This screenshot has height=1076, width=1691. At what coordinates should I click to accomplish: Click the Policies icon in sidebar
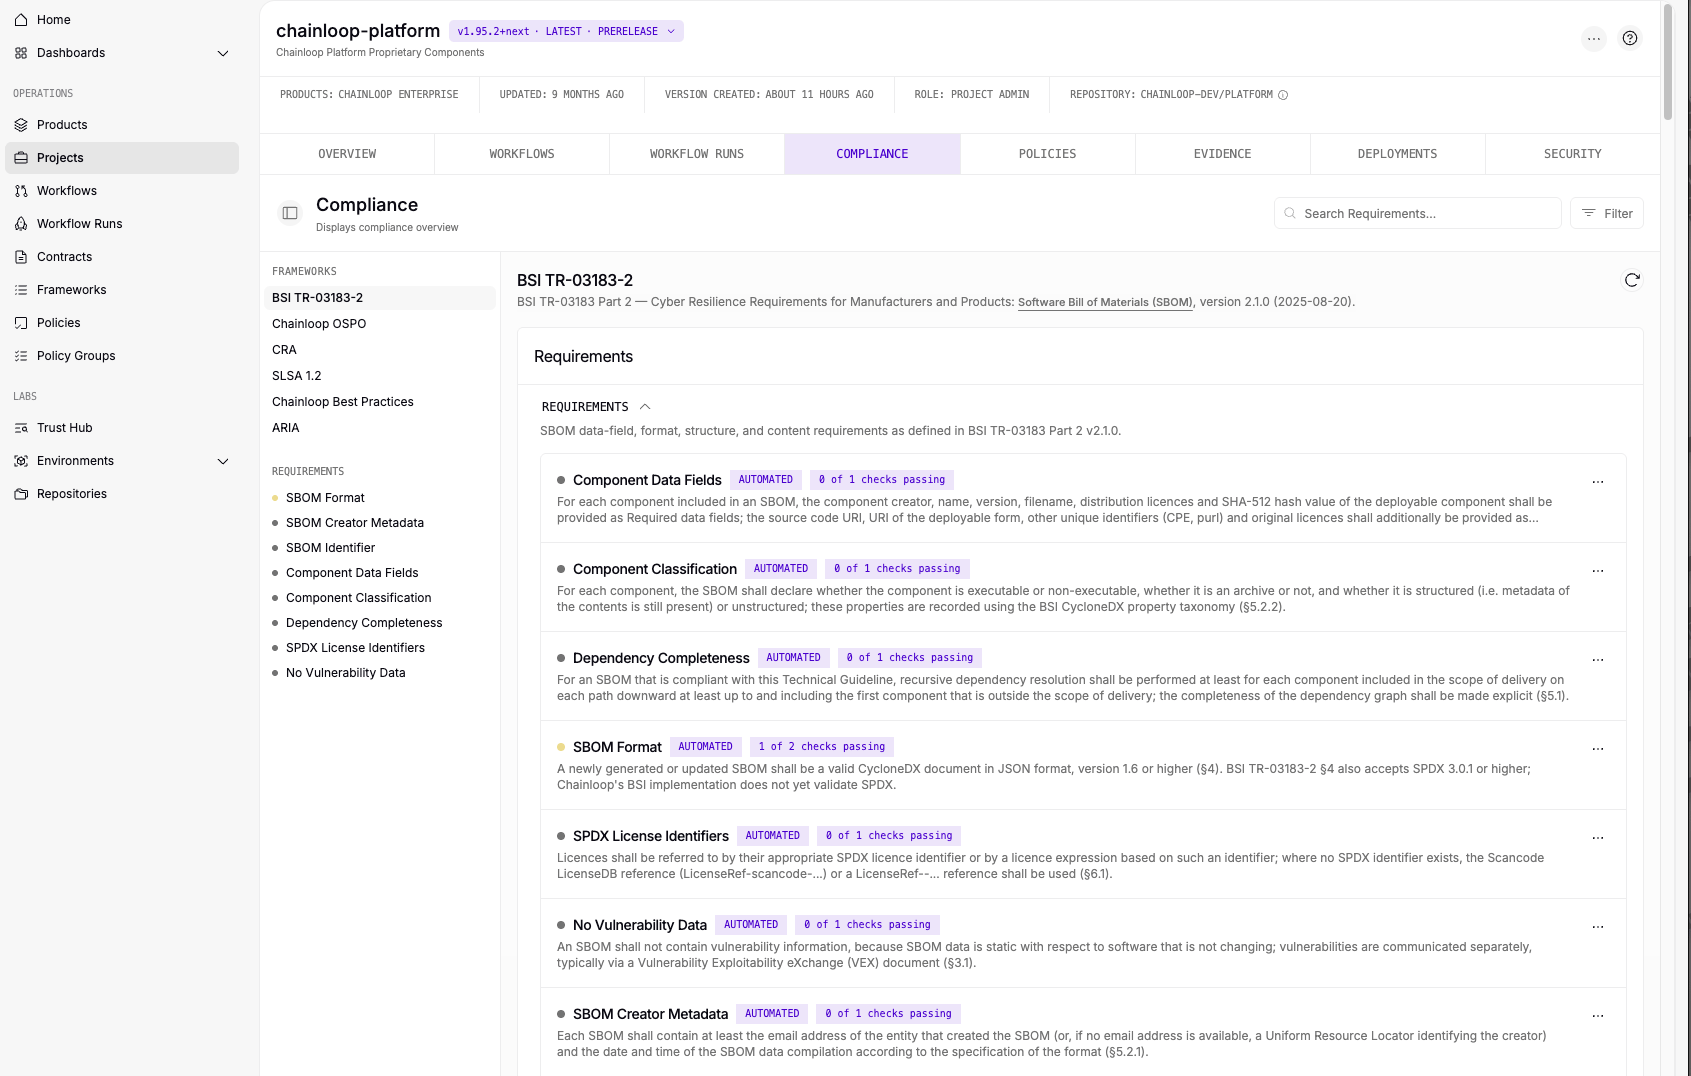coord(21,323)
